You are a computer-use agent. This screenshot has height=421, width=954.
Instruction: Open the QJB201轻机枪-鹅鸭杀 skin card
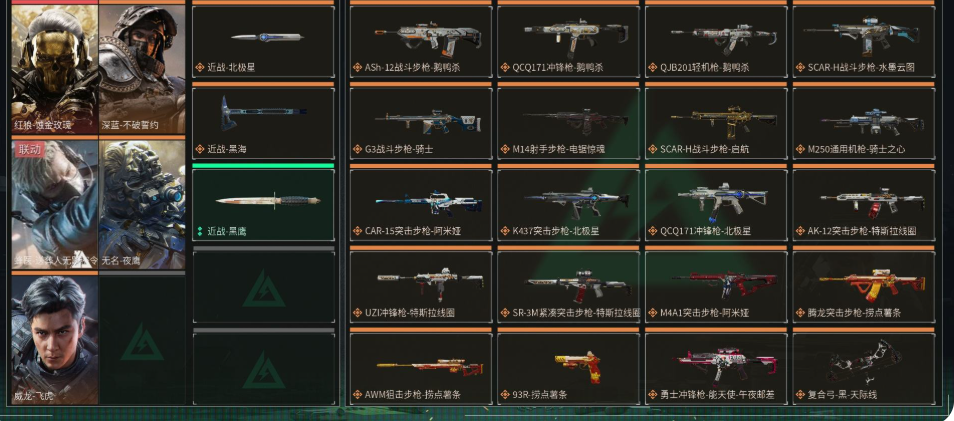click(x=716, y=41)
